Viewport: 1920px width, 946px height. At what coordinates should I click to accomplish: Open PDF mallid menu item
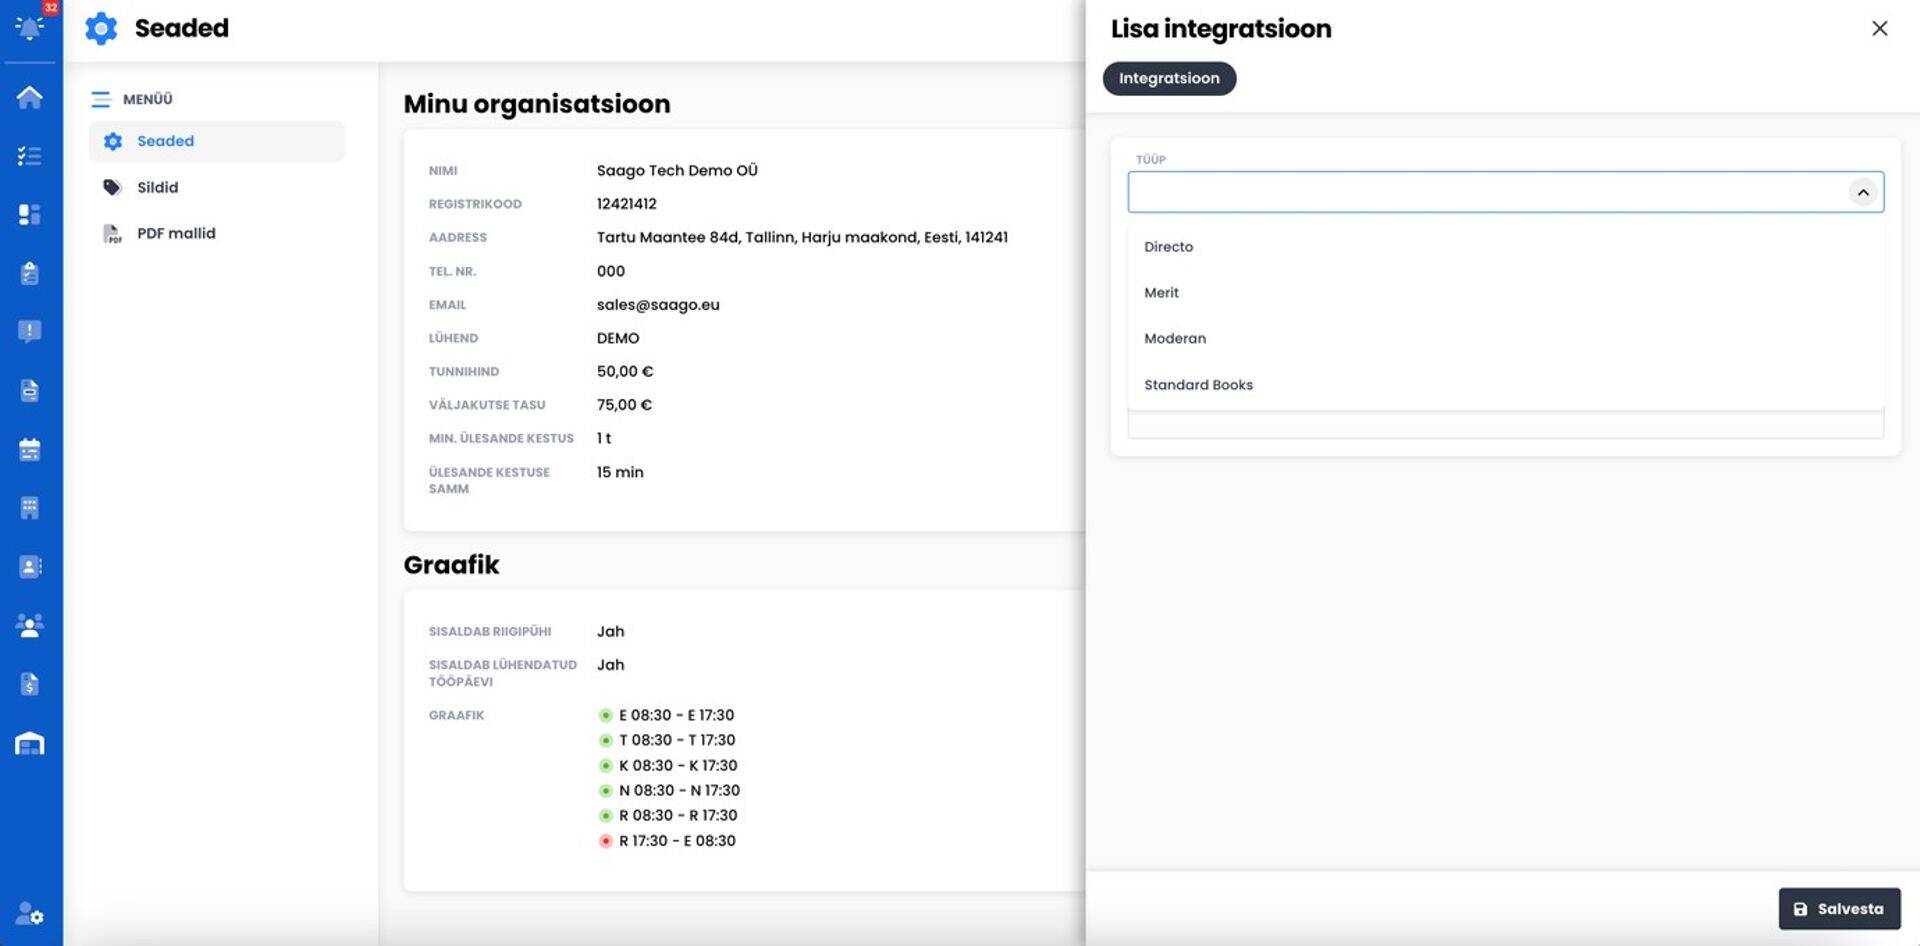176,233
